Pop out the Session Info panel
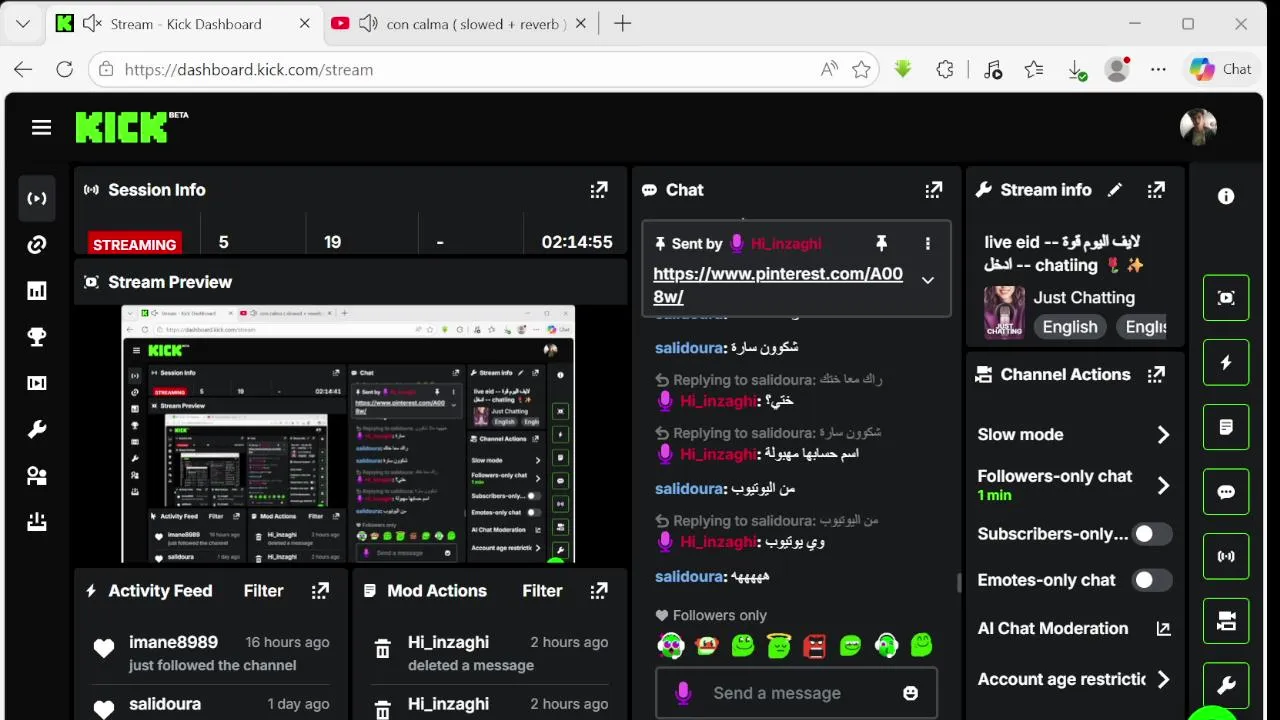Viewport: 1280px width, 720px height. tap(599, 189)
